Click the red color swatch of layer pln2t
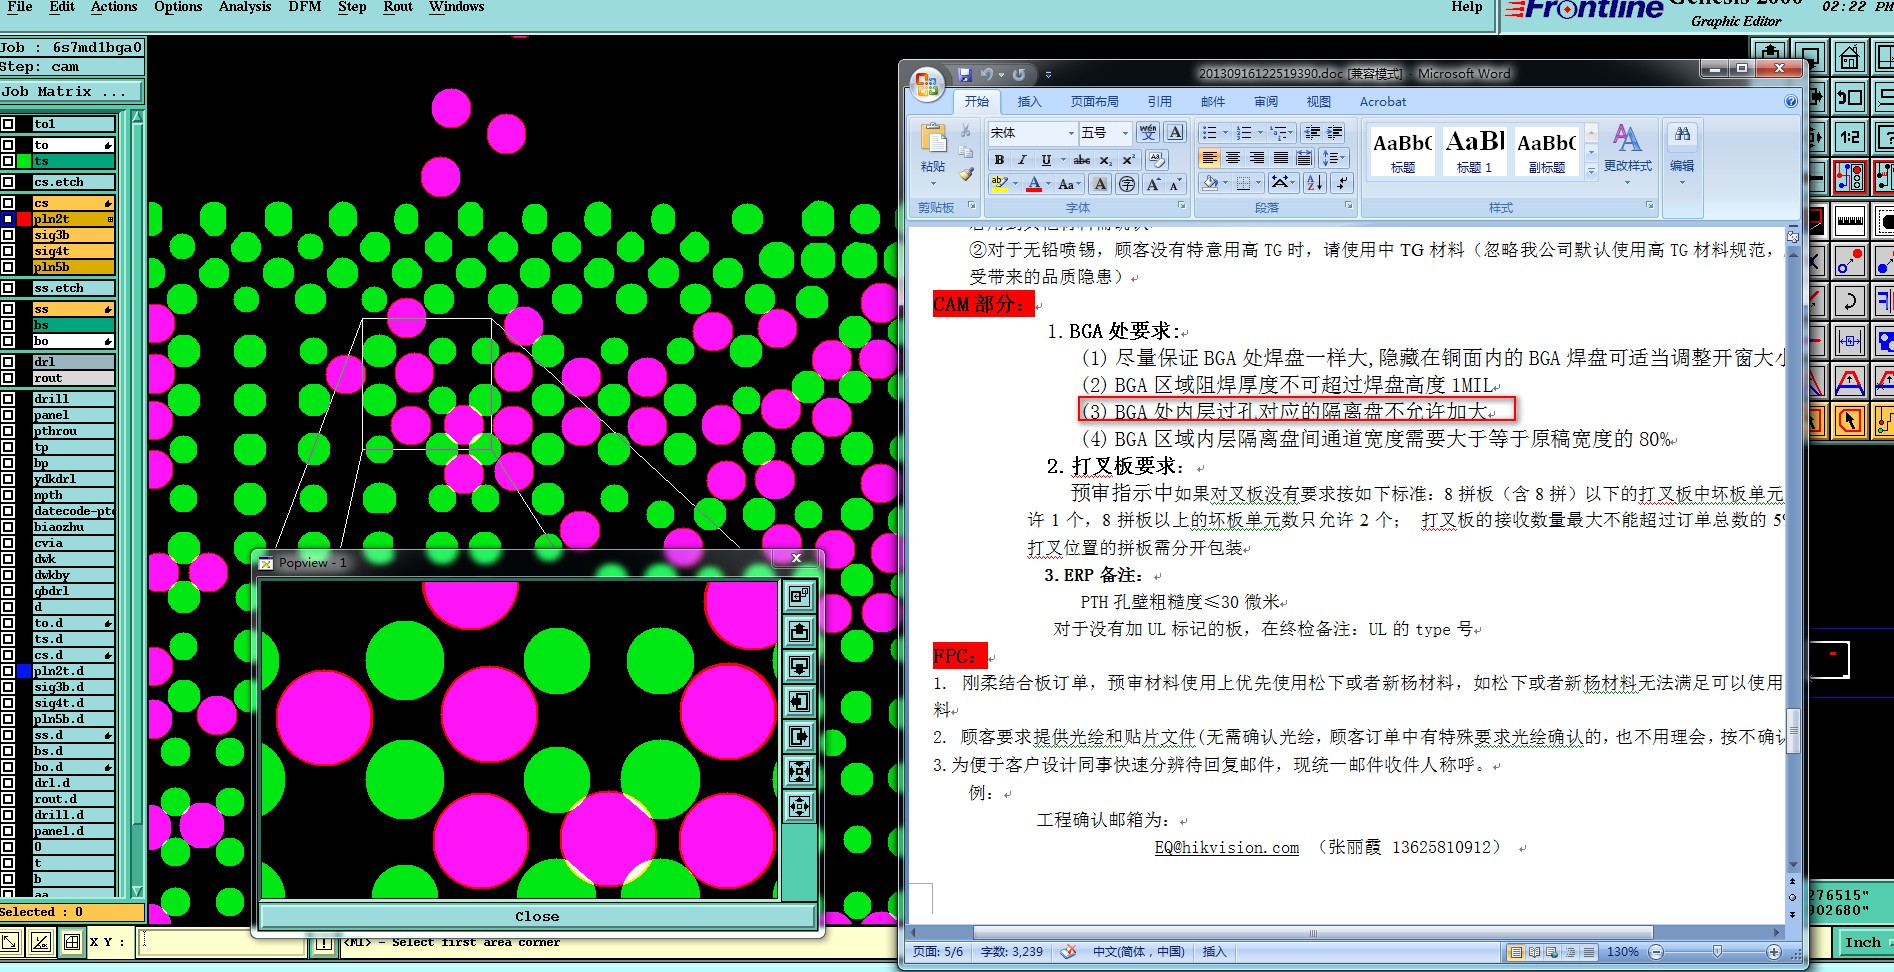The height and width of the screenshot is (972, 1894). click(x=24, y=219)
